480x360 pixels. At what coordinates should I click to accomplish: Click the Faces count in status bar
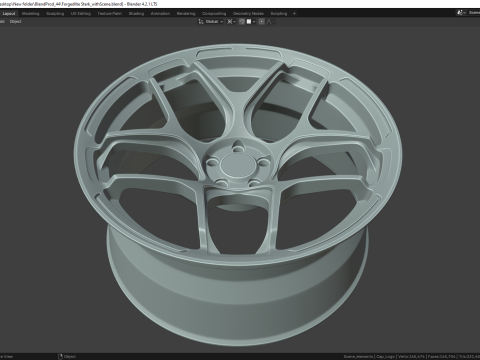click(442, 357)
